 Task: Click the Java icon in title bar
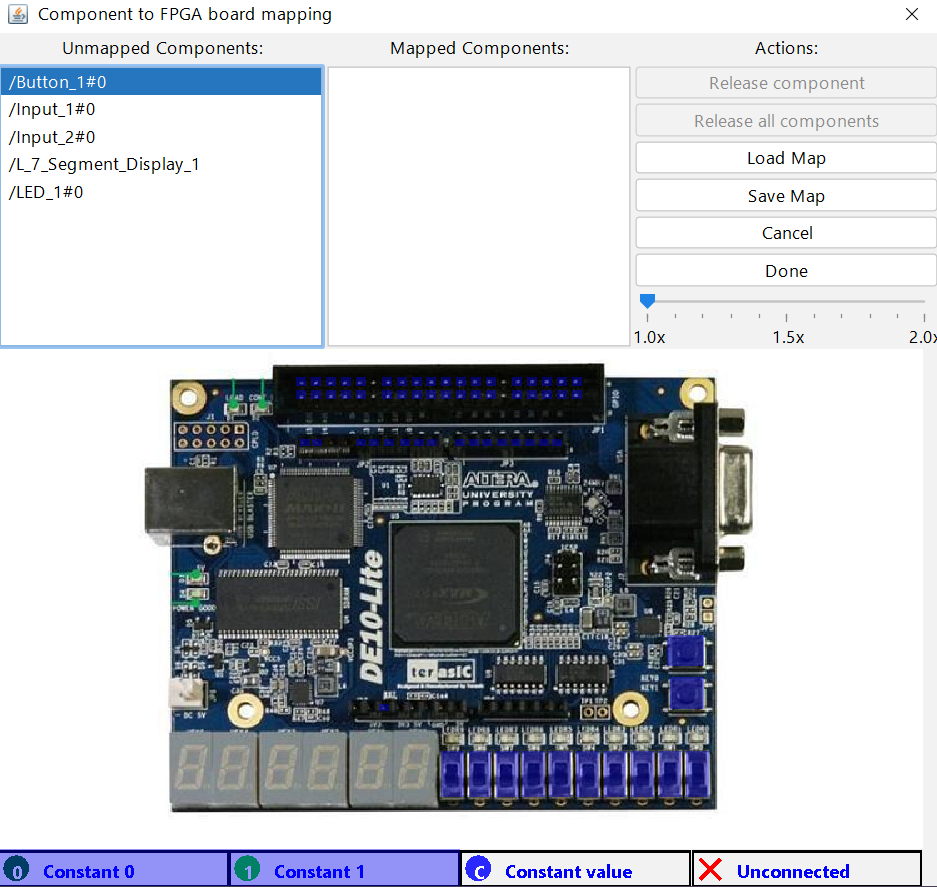click(x=18, y=15)
